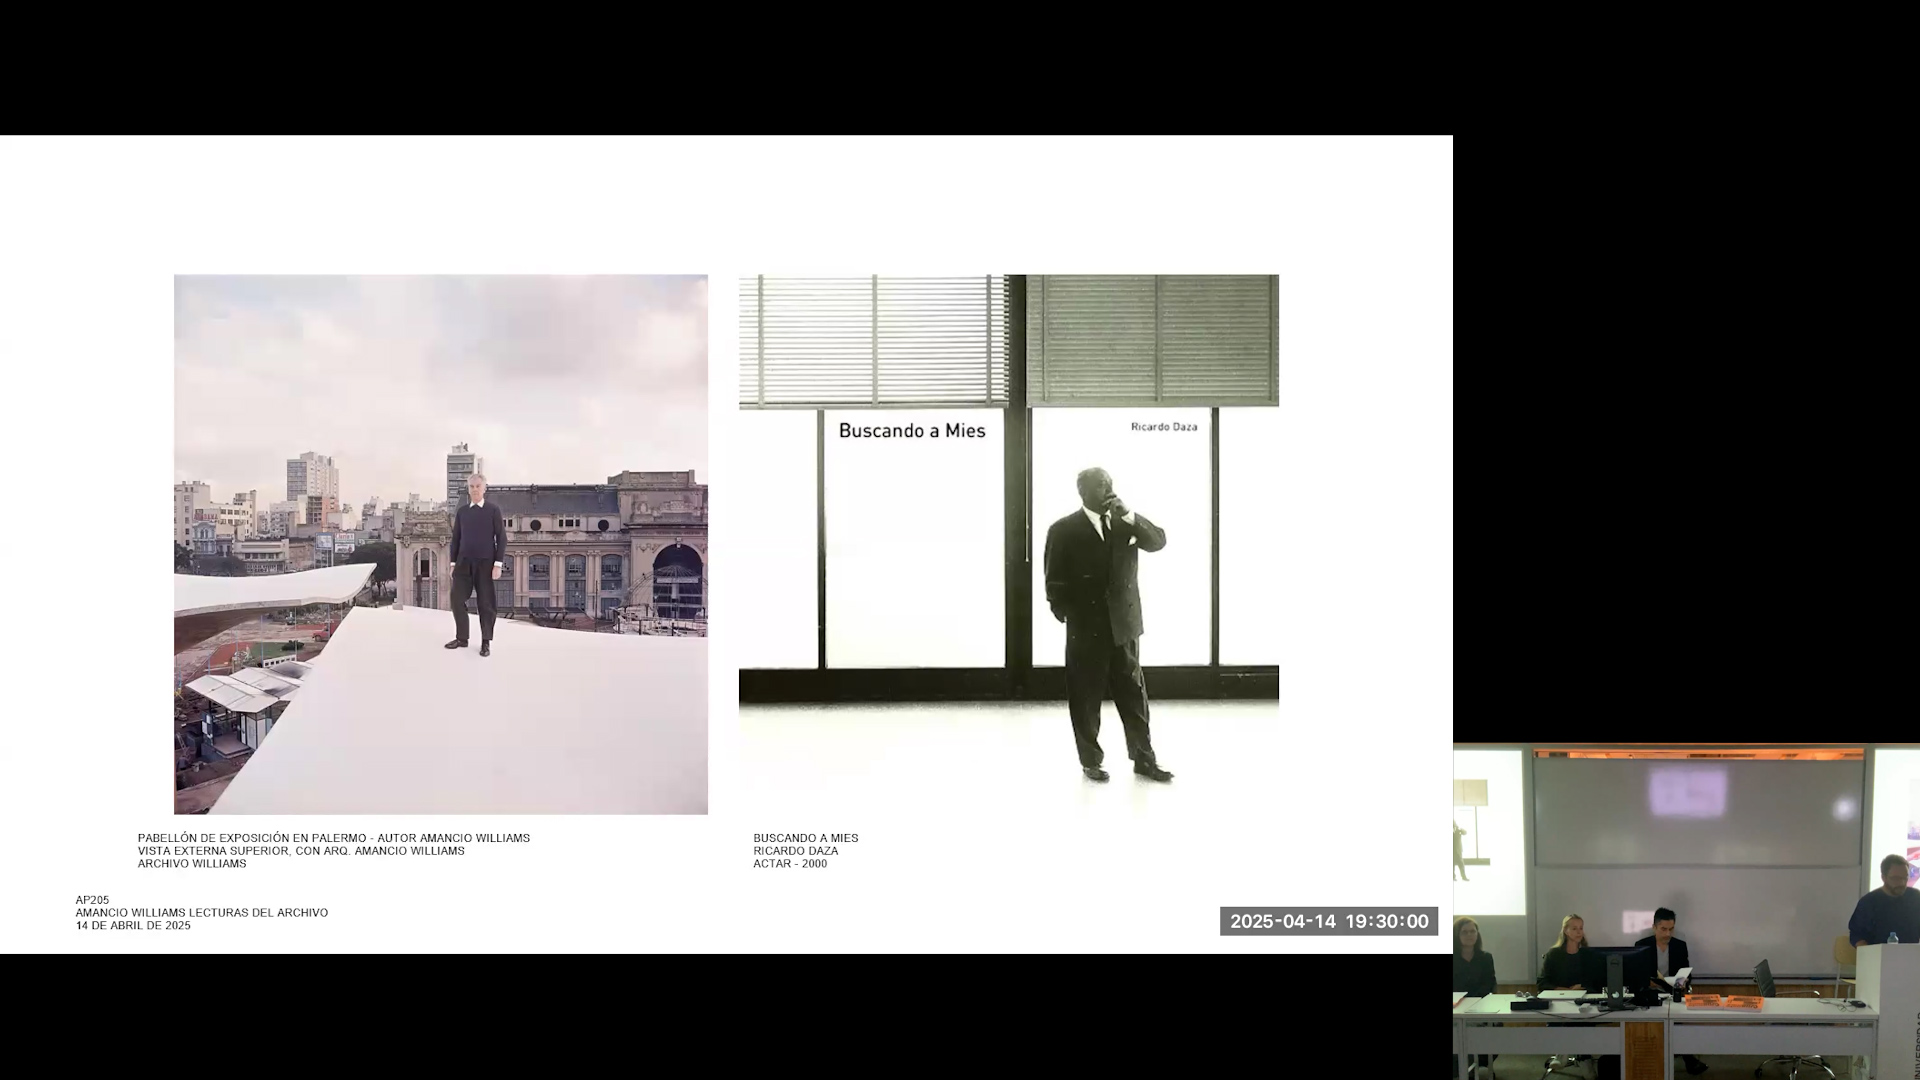Click the 'ACTAR - 2000' caption text
The image size is (1920, 1080).
click(789, 864)
